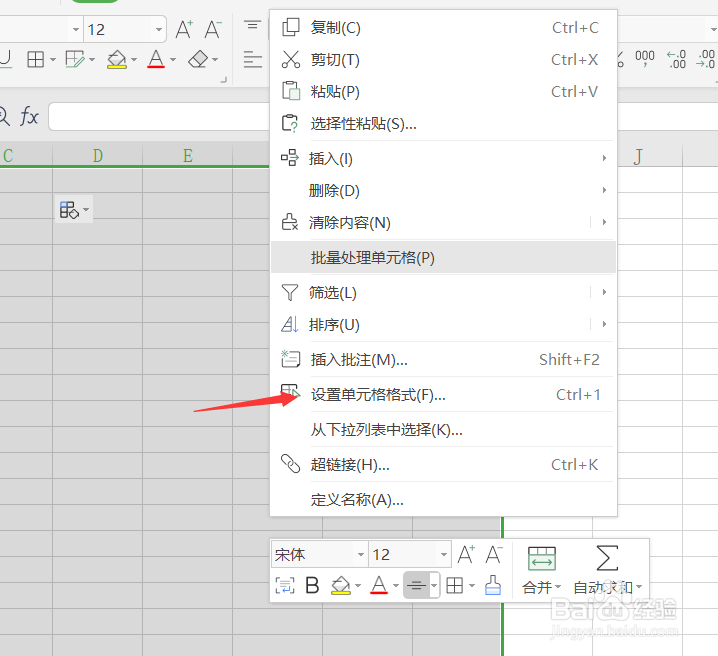
Task: Open the ribbon borders dropdown arrow
Action: point(53,60)
